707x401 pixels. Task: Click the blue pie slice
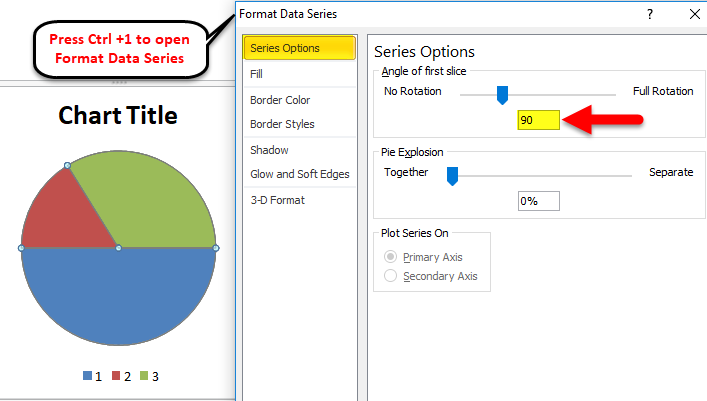pyautogui.click(x=118, y=300)
